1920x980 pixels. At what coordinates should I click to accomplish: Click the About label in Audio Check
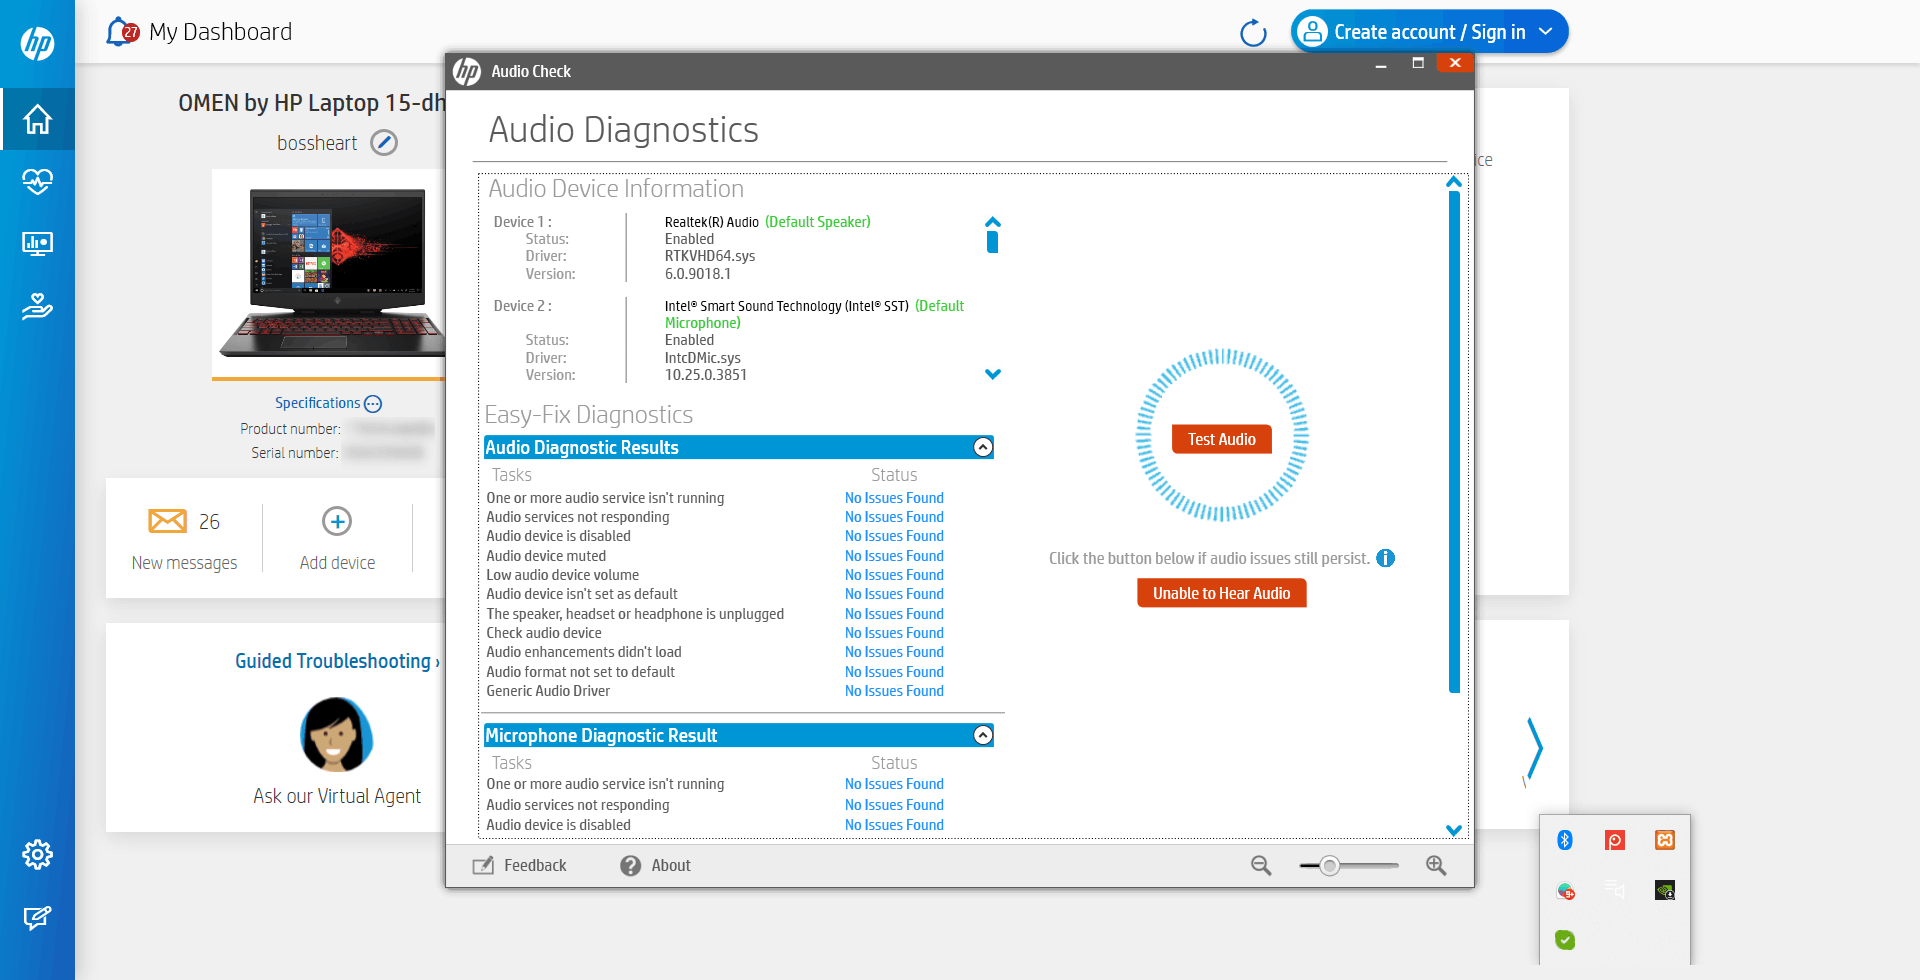pos(671,866)
